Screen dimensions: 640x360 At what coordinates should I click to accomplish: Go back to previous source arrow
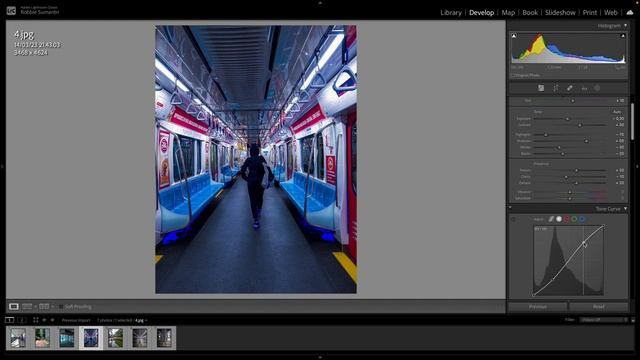(x=44, y=320)
